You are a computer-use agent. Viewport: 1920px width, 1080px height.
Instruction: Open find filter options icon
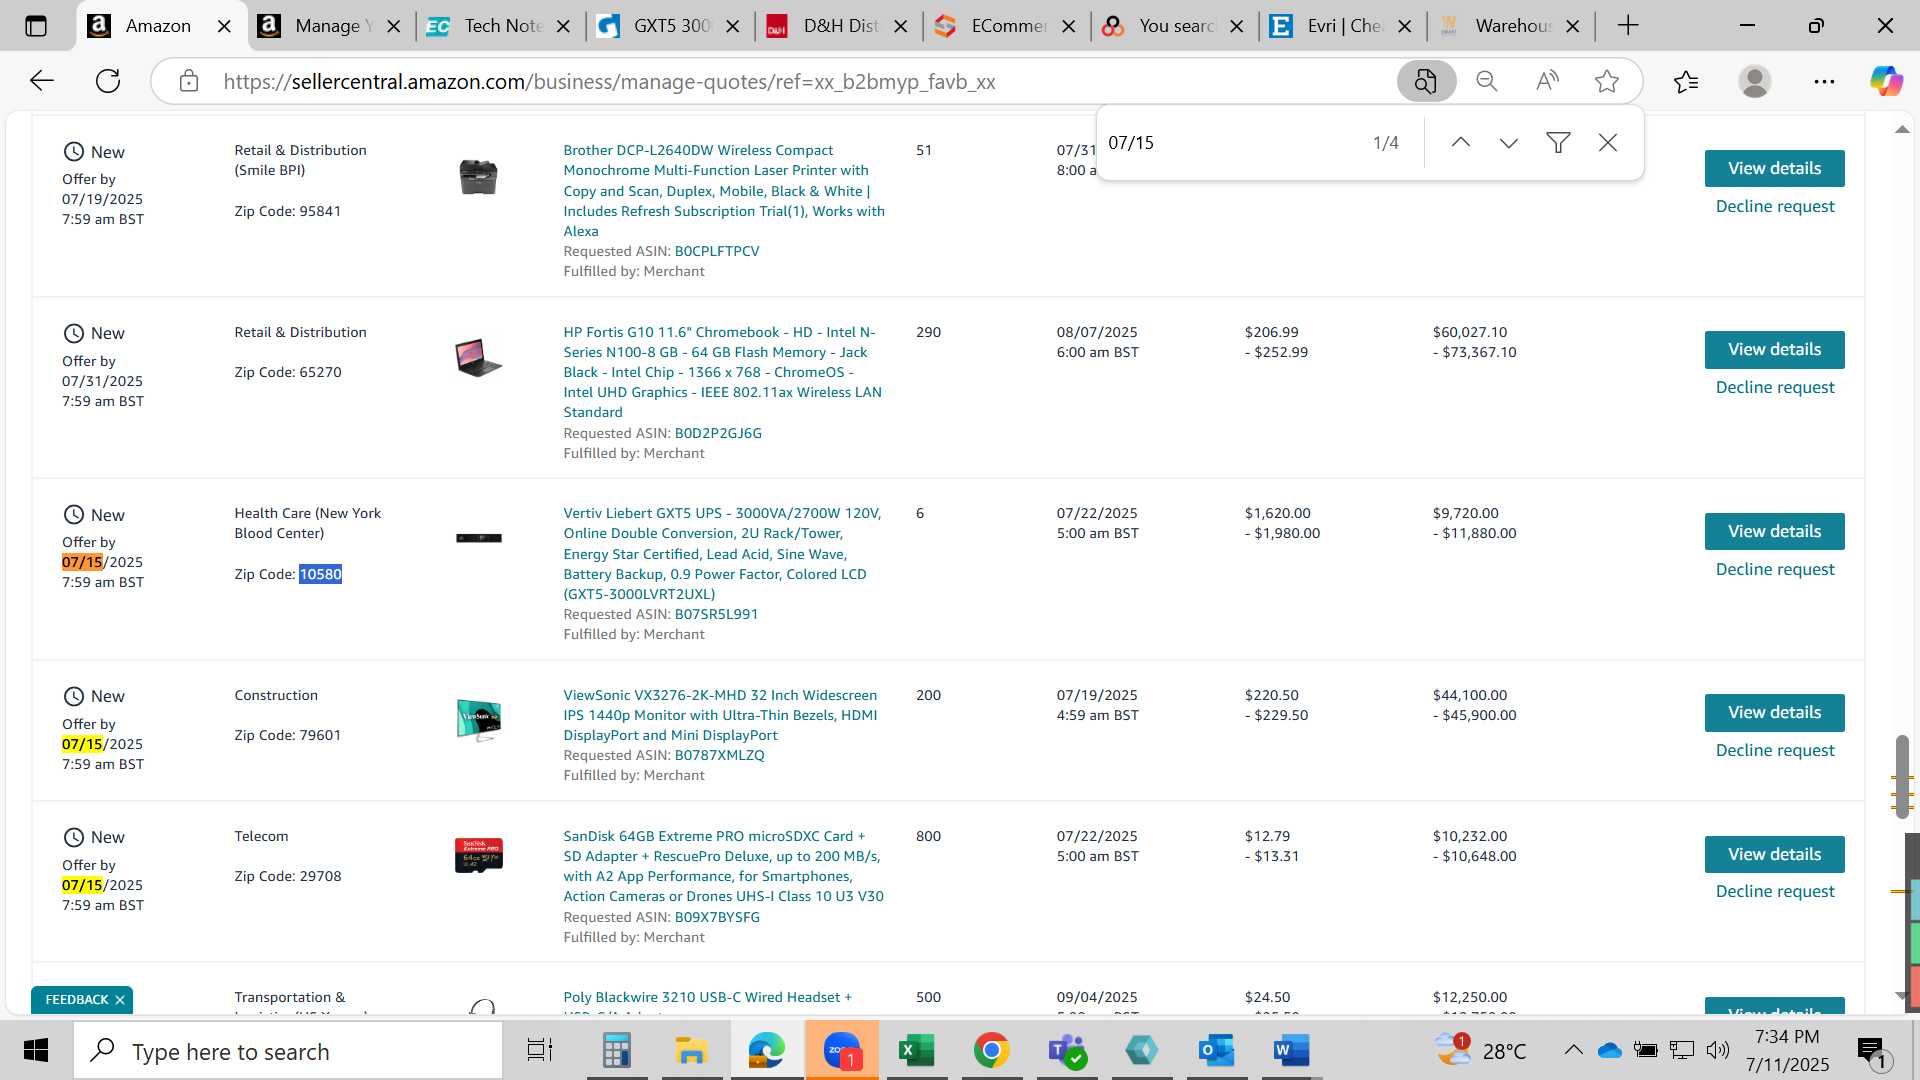tap(1558, 143)
